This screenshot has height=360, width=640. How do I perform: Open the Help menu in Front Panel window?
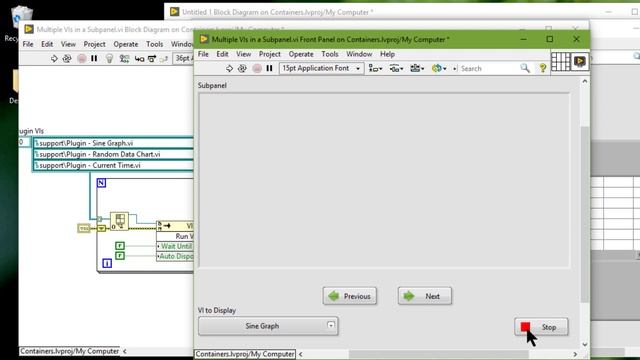(x=387, y=54)
